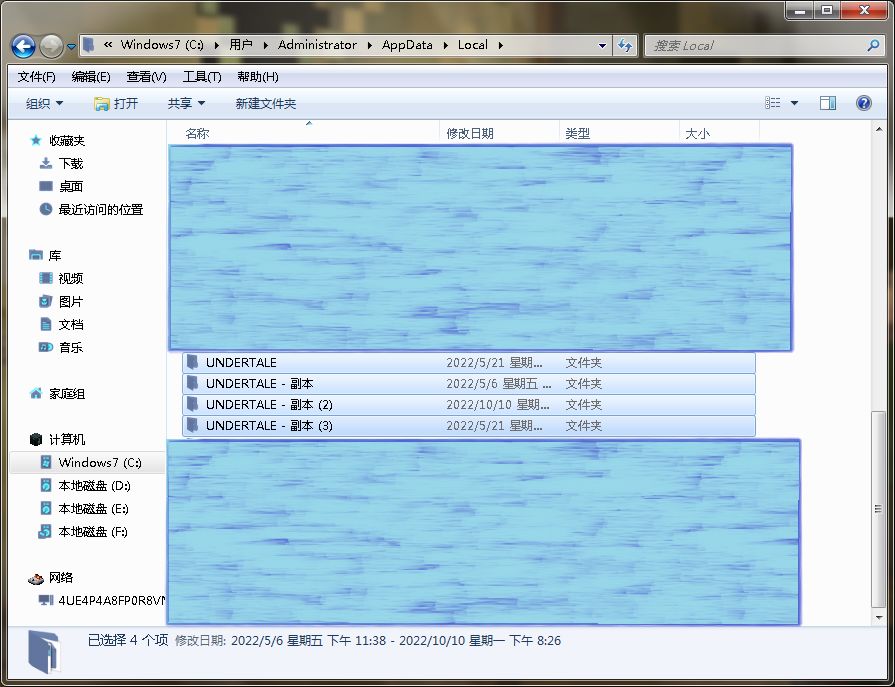
Task: Open 最近访问的位置
Action: (100, 209)
